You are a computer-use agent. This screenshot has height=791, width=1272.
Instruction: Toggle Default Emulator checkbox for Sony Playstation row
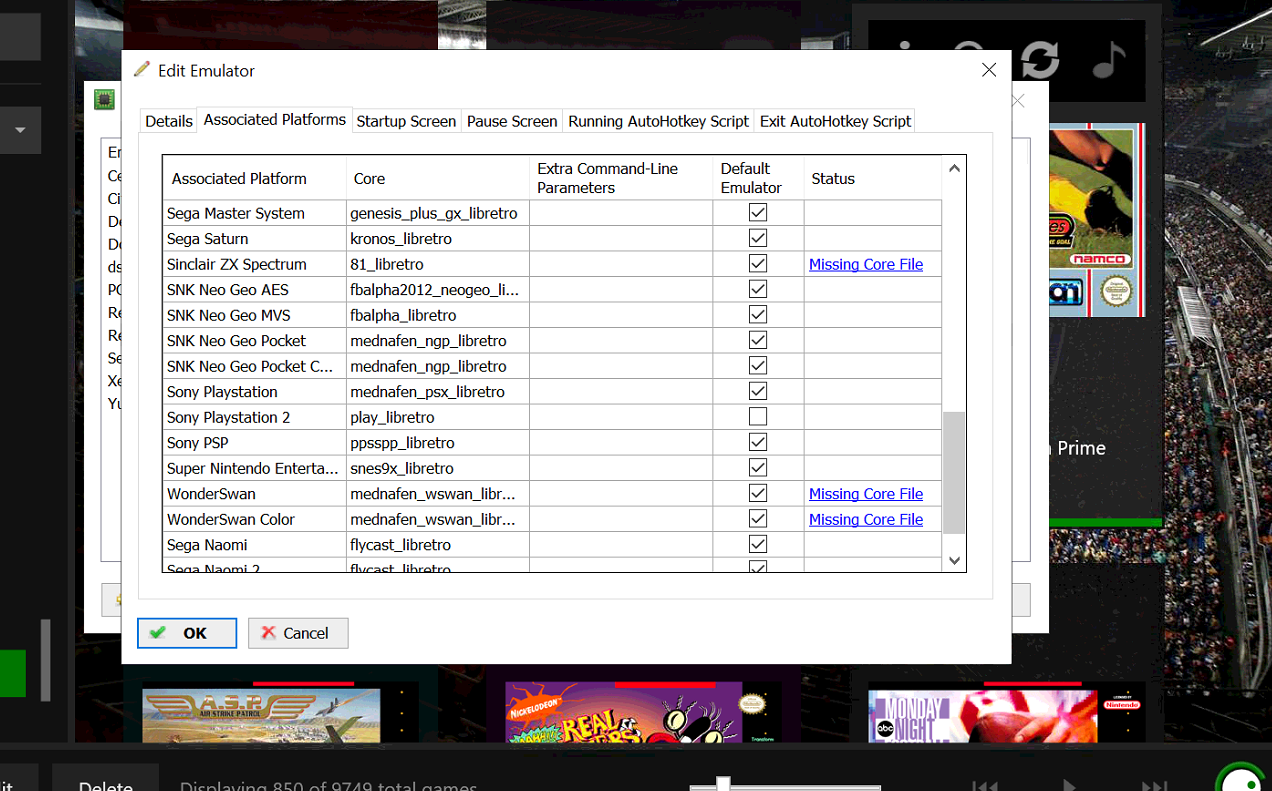tap(758, 391)
